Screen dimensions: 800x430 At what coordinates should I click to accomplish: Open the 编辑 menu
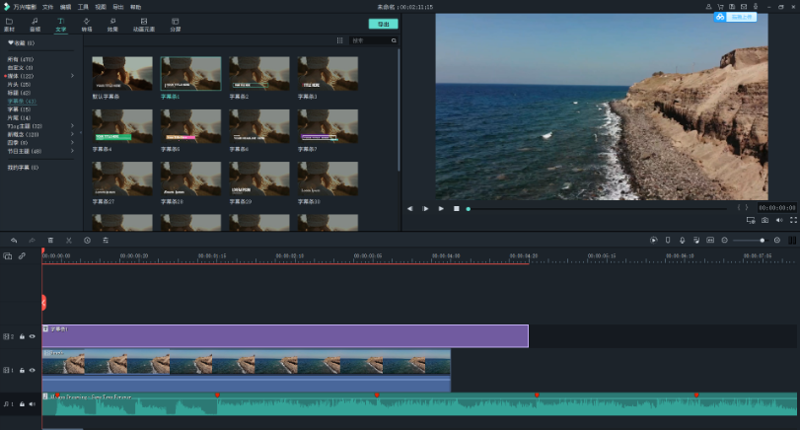point(65,7)
